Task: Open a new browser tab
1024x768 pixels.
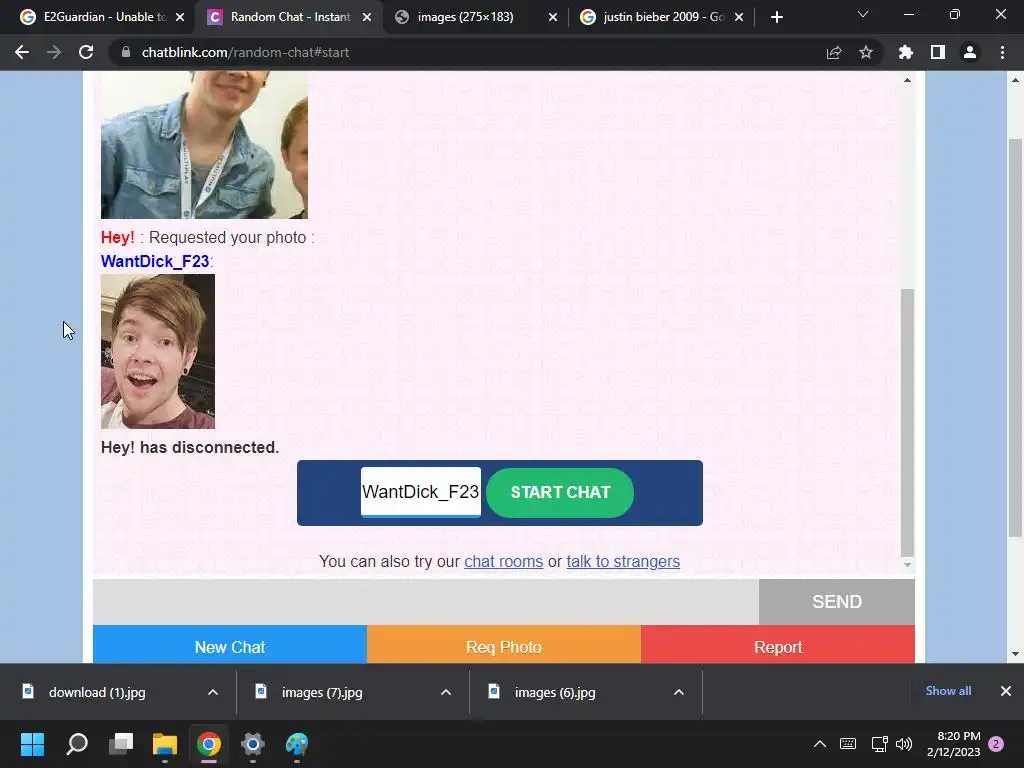Action: click(776, 17)
